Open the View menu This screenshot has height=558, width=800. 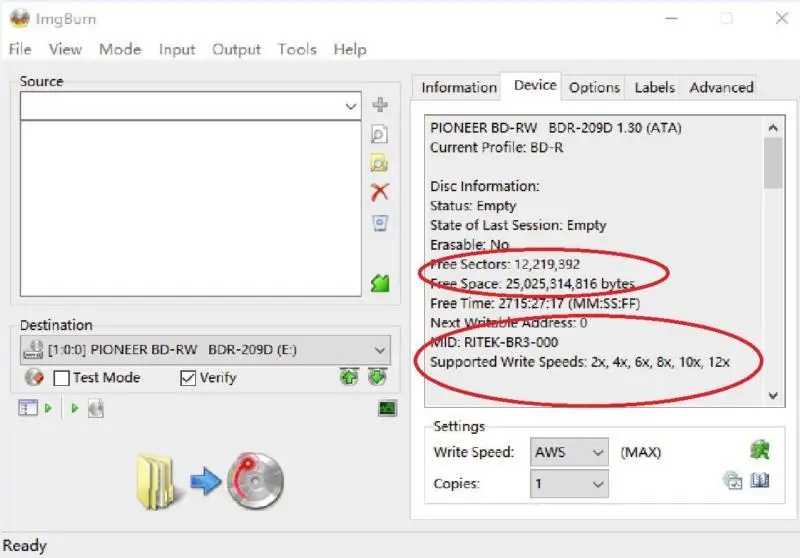click(65, 49)
